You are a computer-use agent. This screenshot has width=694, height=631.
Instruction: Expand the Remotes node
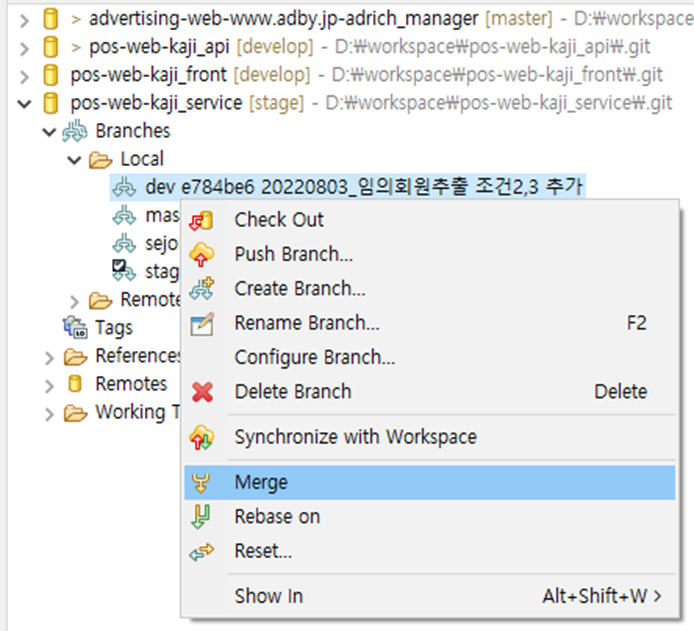(x=49, y=386)
